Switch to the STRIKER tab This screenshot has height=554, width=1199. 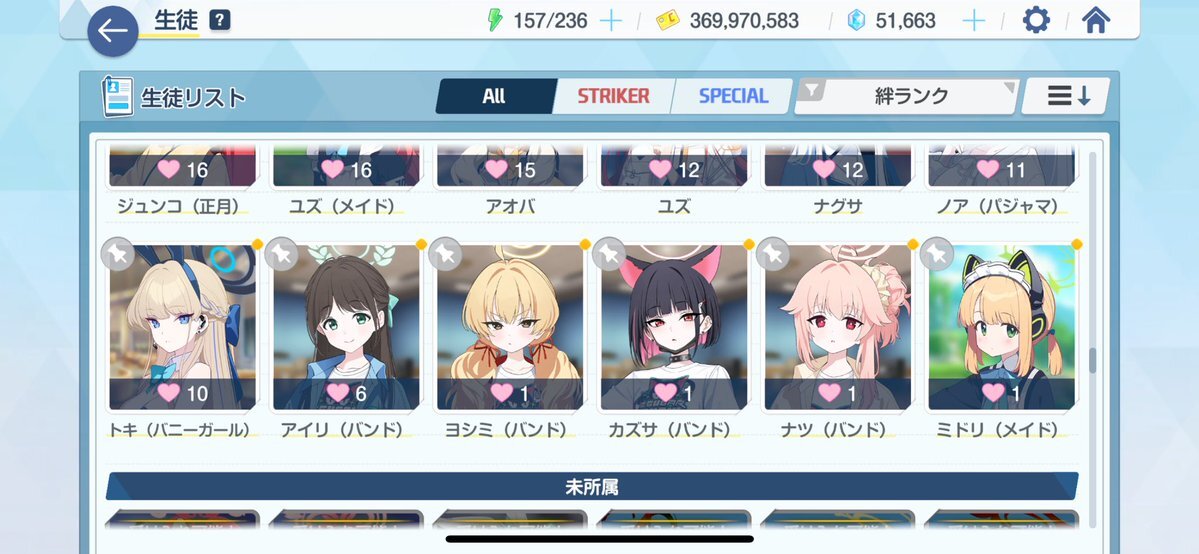612,96
